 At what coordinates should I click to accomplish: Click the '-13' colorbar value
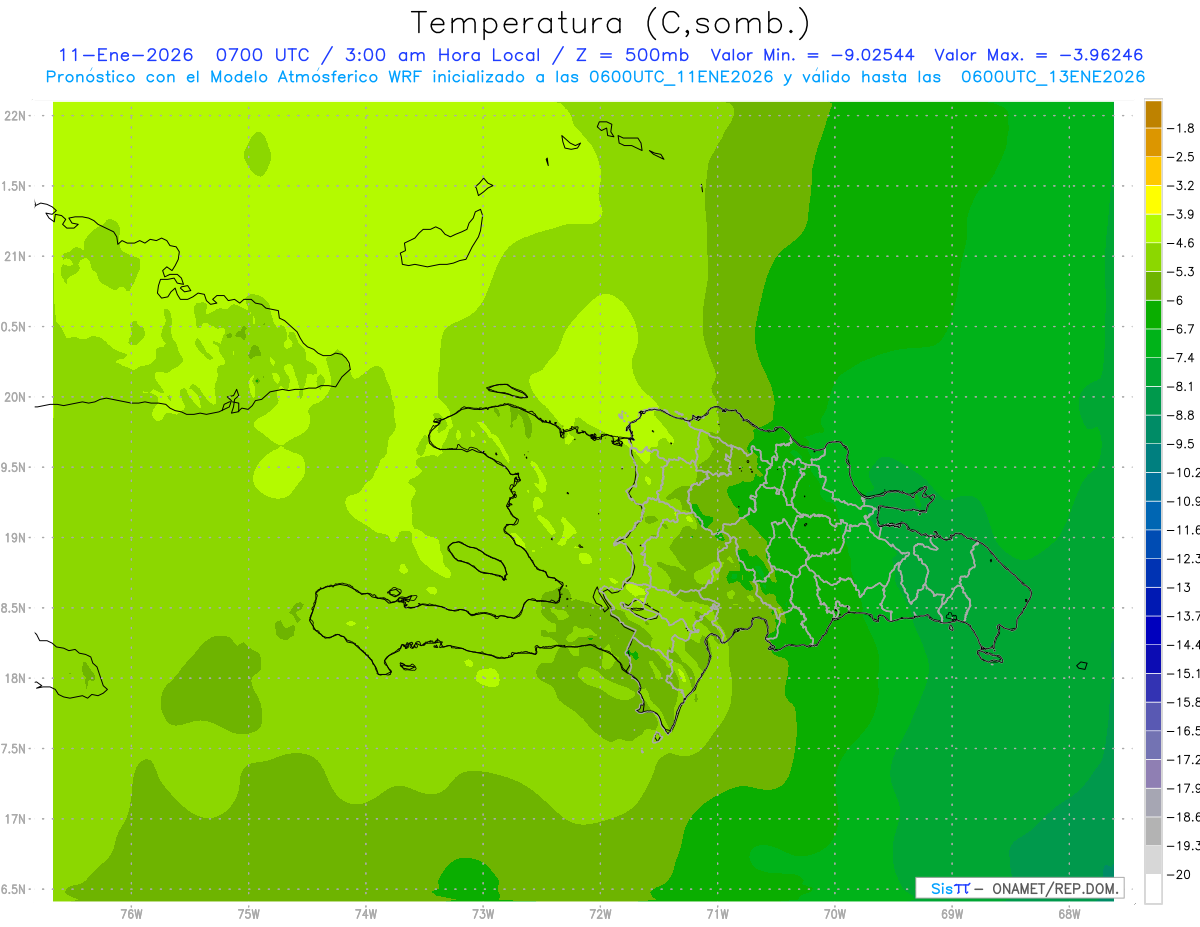(x=1180, y=587)
